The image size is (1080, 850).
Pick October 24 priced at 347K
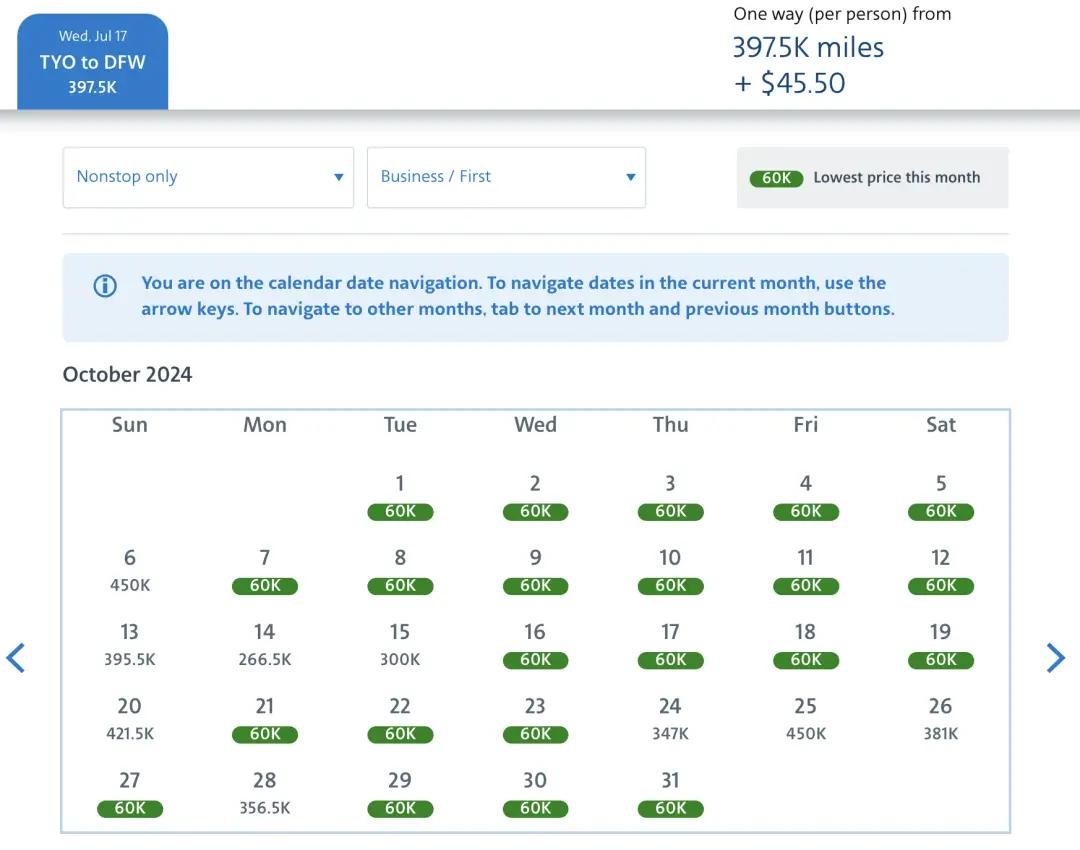[x=670, y=719]
